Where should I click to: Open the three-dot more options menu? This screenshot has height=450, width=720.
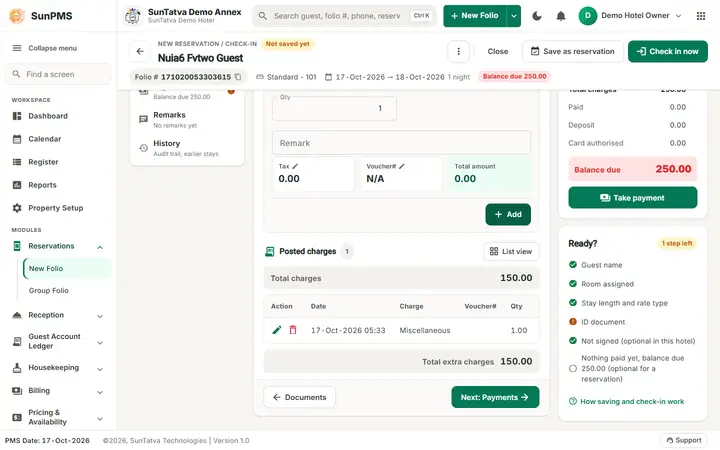point(458,51)
